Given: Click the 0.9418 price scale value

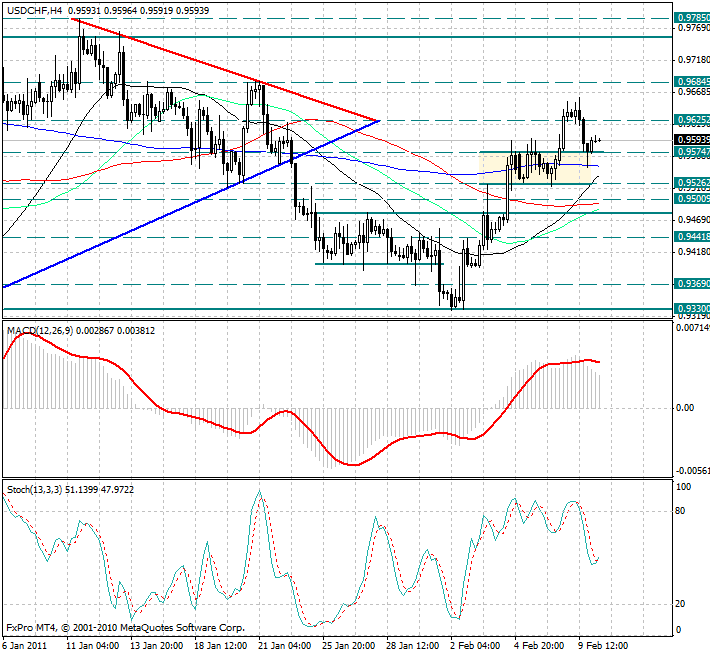Looking at the screenshot, I should pyautogui.click(x=693, y=251).
